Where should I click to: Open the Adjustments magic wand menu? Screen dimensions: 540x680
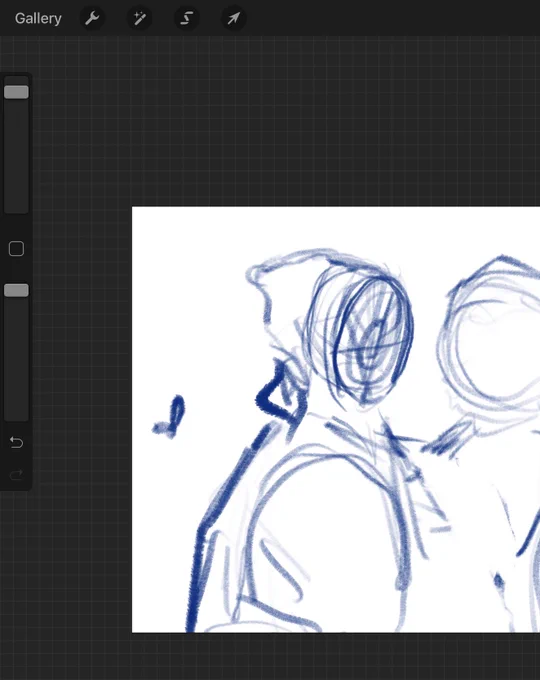click(139, 18)
